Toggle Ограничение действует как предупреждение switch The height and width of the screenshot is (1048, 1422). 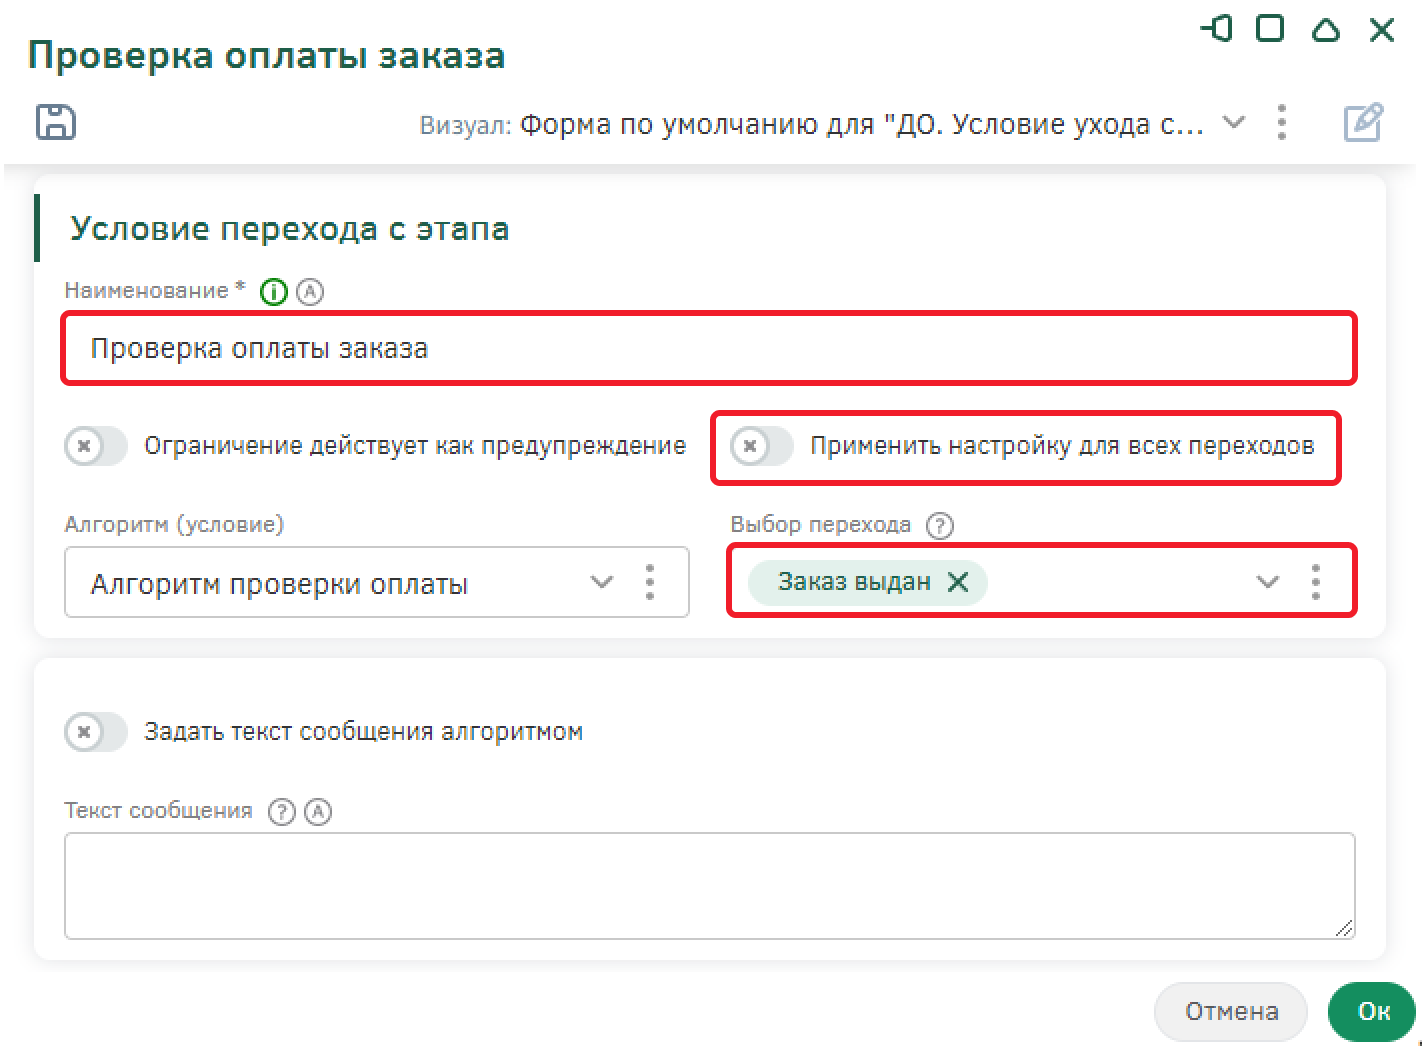click(x=96, y=446)
